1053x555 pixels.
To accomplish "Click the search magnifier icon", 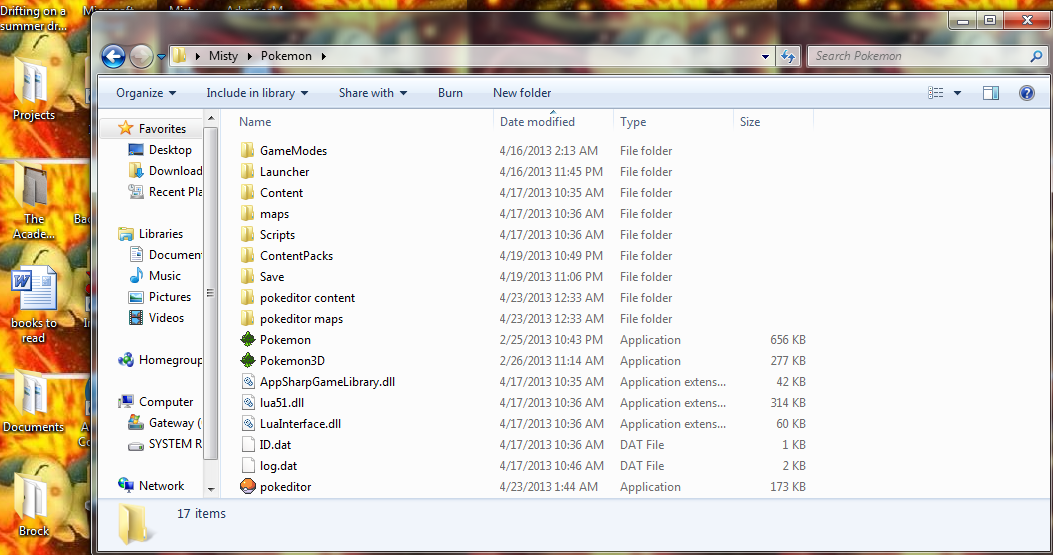I will coord(1036,56).
